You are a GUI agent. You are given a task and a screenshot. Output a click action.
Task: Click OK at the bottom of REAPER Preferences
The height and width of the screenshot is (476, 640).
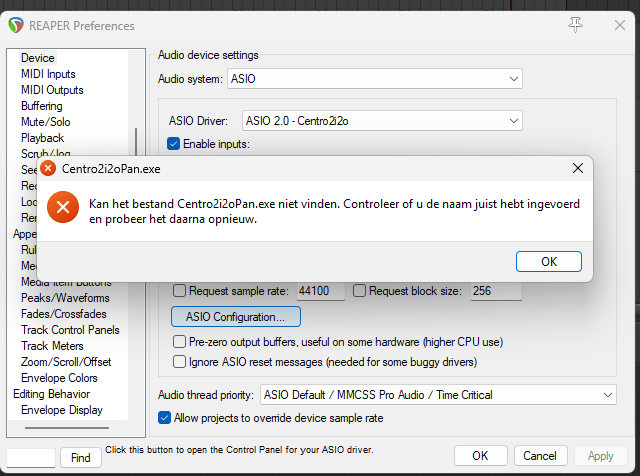click(480, 456)
